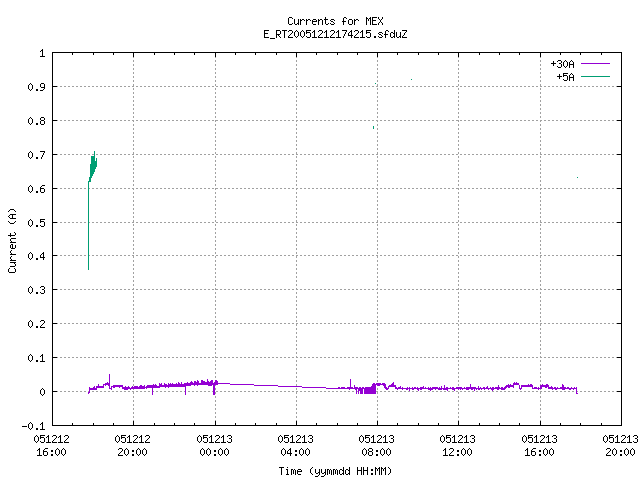Viewport: 640px width, 480px height.
Task: Click the x-axis label "051213 16:00"
Action: coord(539,445)
